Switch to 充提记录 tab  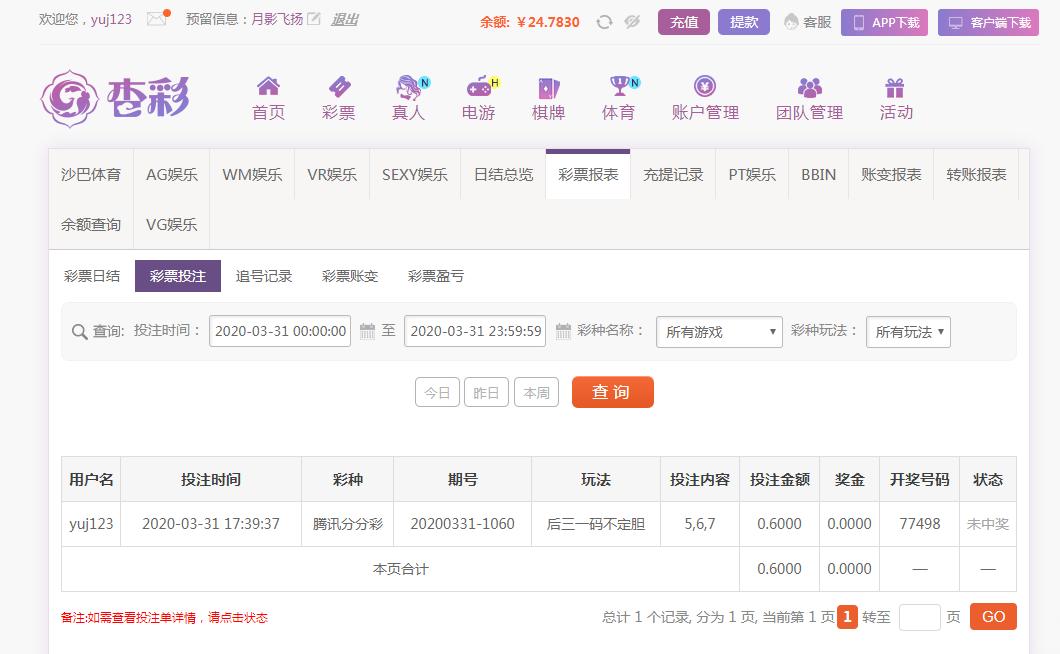[673, 174]
